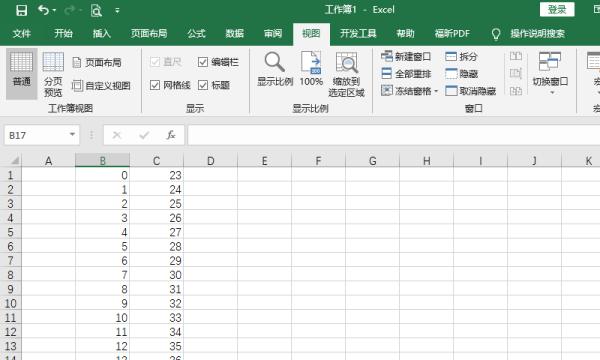Click inside the formula bar input
600x360 pixels.
(393, 135)
